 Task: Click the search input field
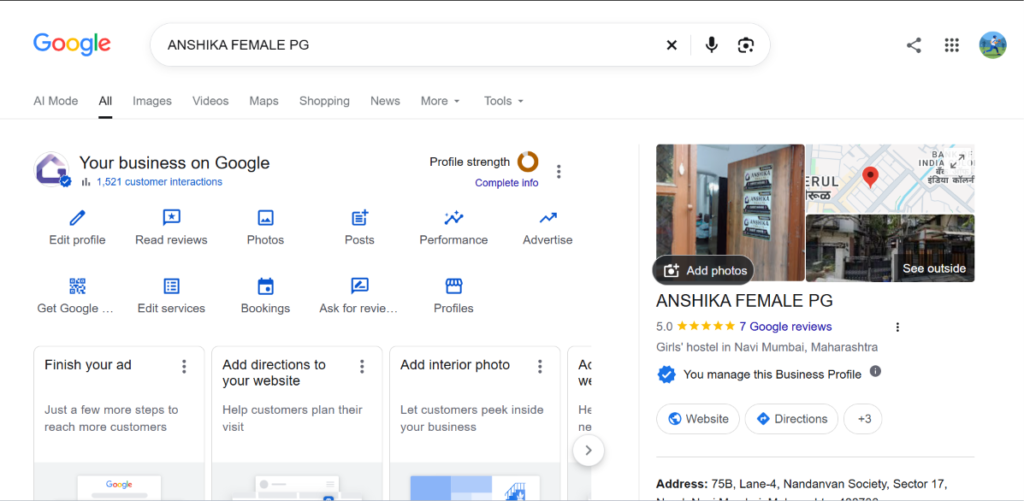(411, 45)
